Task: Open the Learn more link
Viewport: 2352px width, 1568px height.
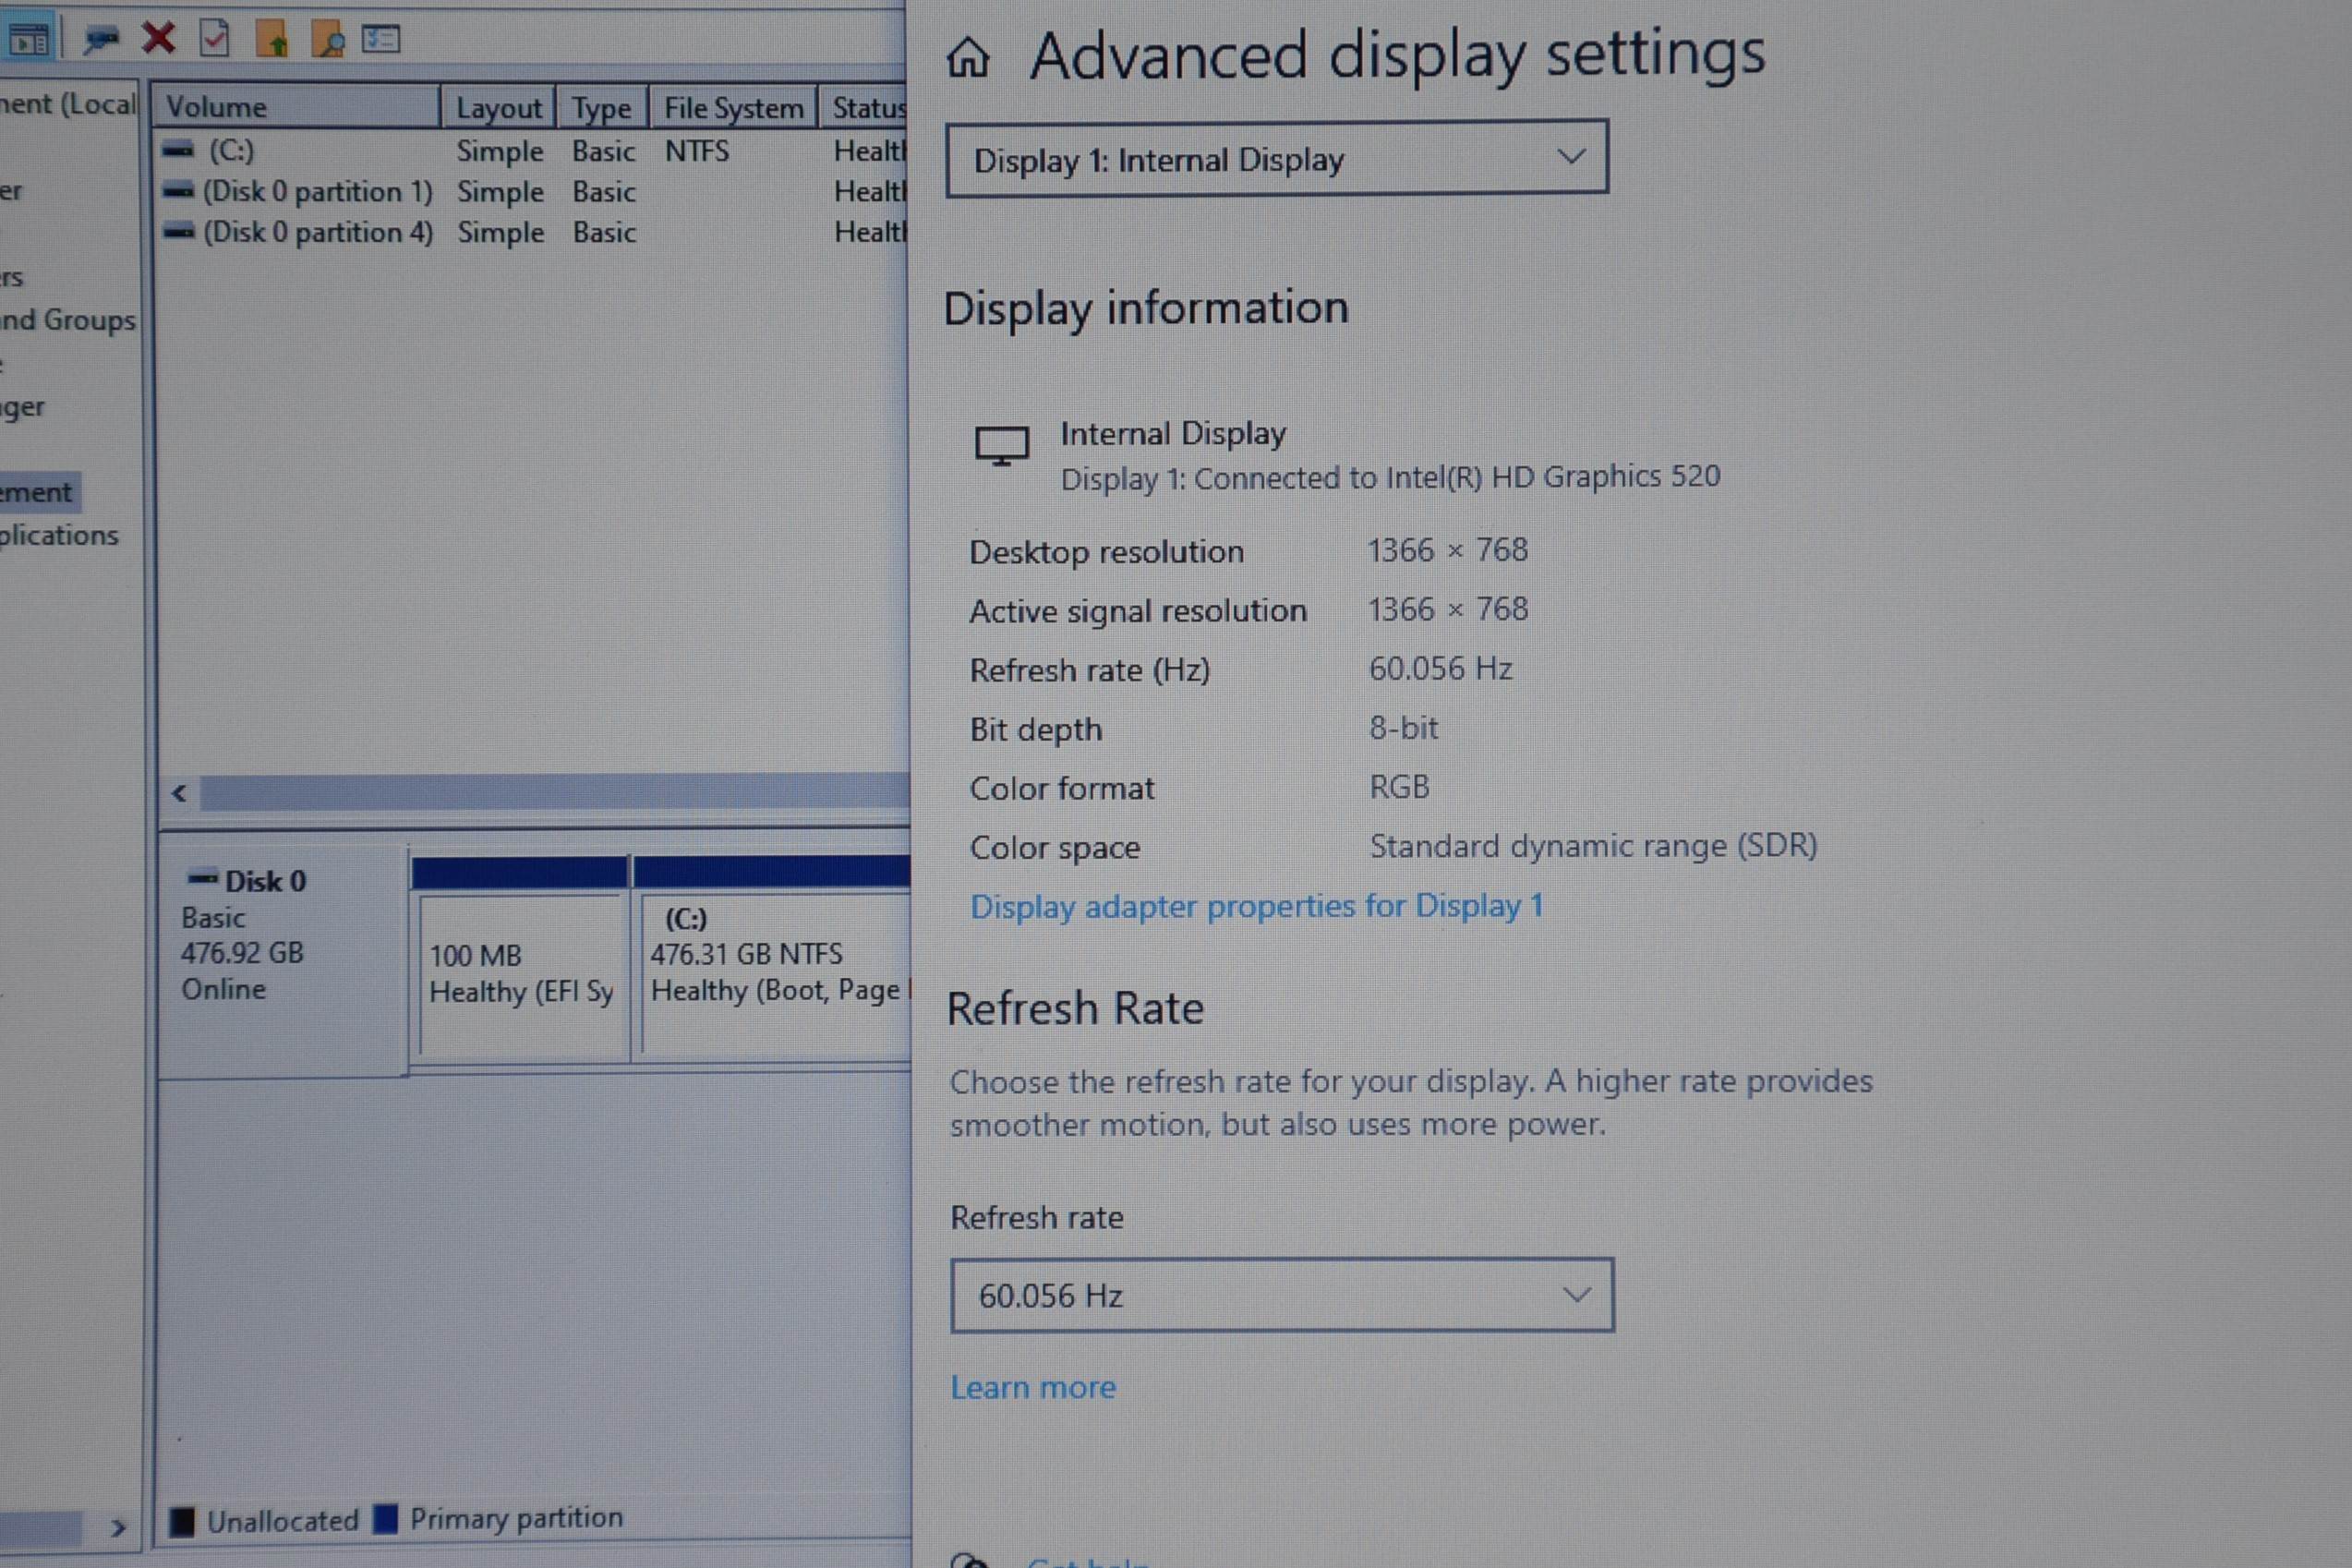Action: (1033, 1387)
